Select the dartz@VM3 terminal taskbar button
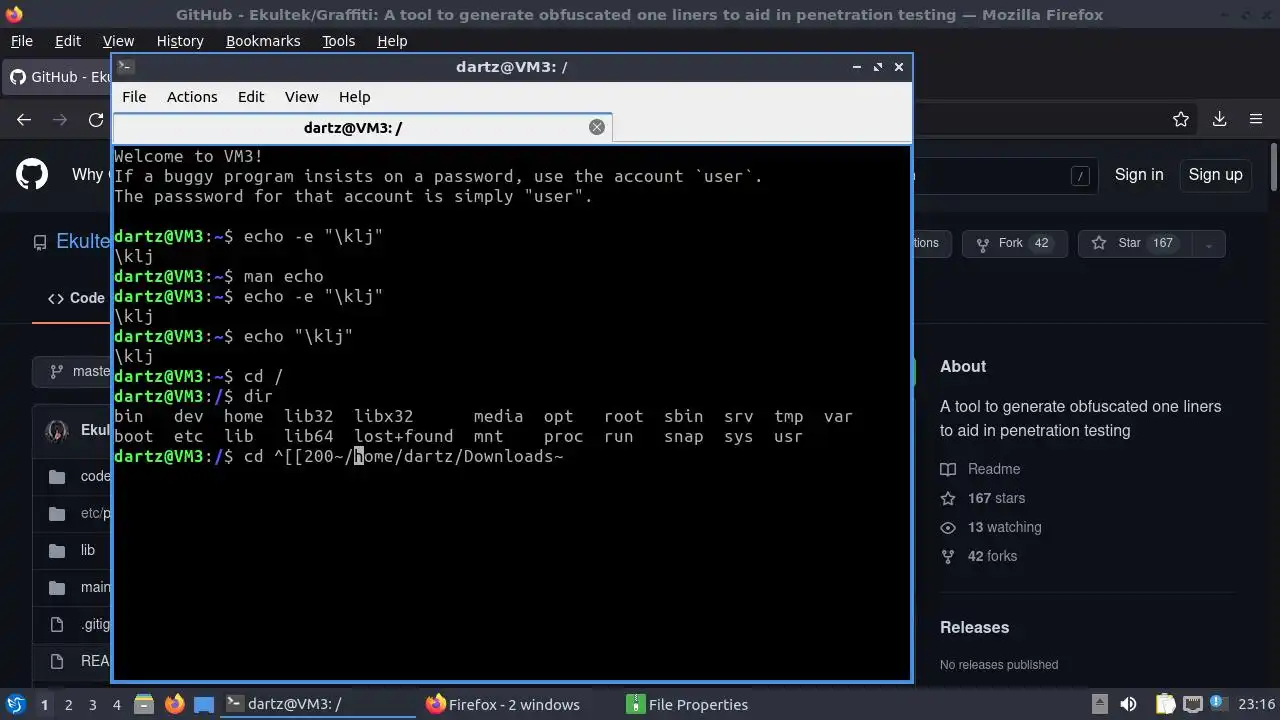 [318, 704]
